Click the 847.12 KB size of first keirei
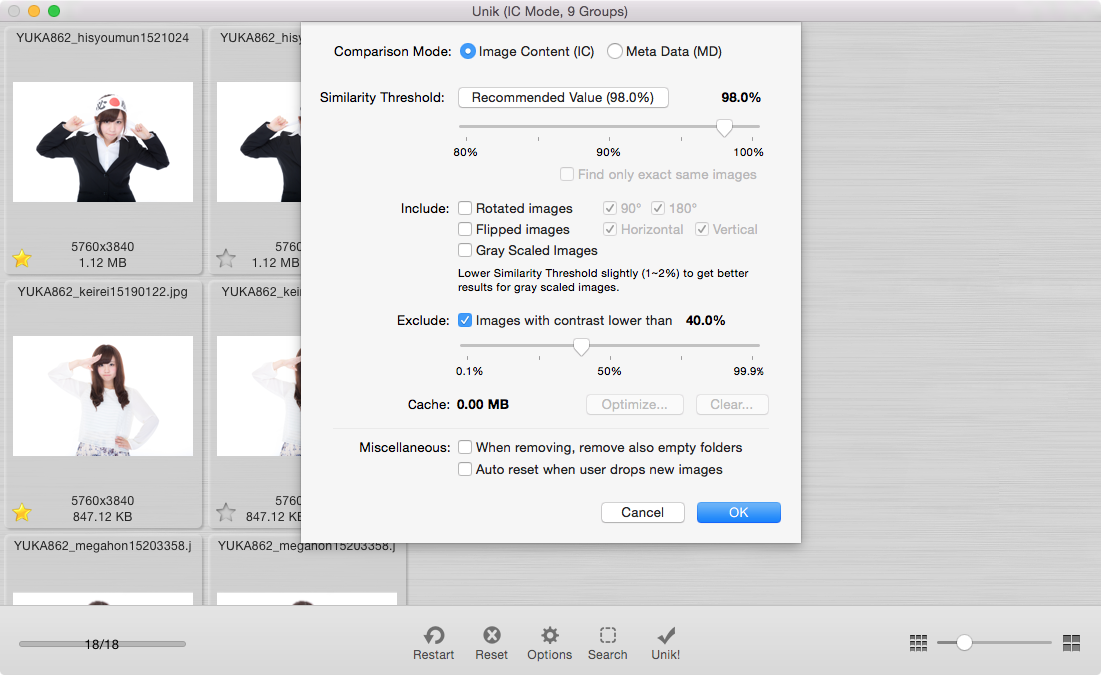Image resolution: width=1101 pixels, height=675 pixels. [x=103, y=516]
